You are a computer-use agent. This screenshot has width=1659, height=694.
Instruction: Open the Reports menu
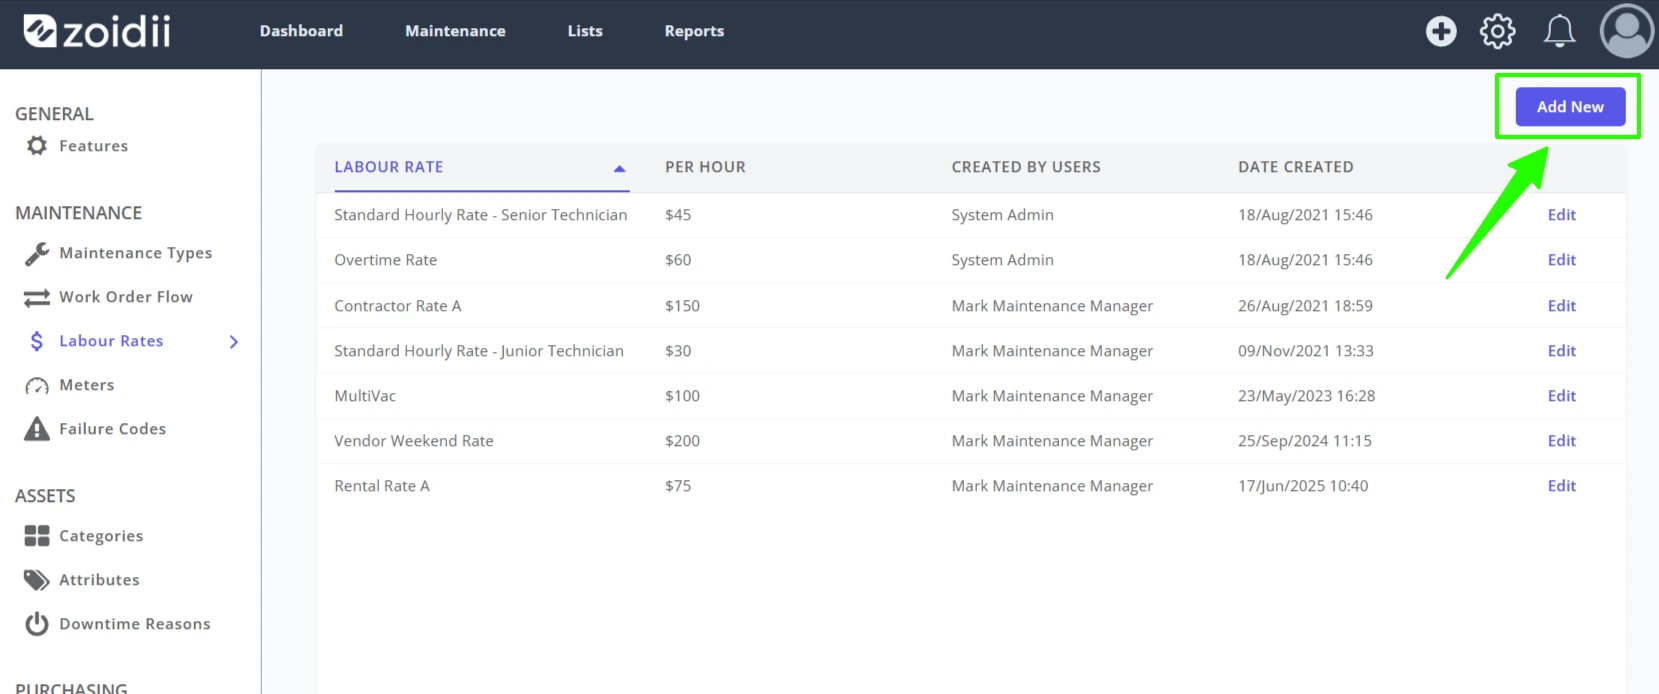tap(694, 31)
